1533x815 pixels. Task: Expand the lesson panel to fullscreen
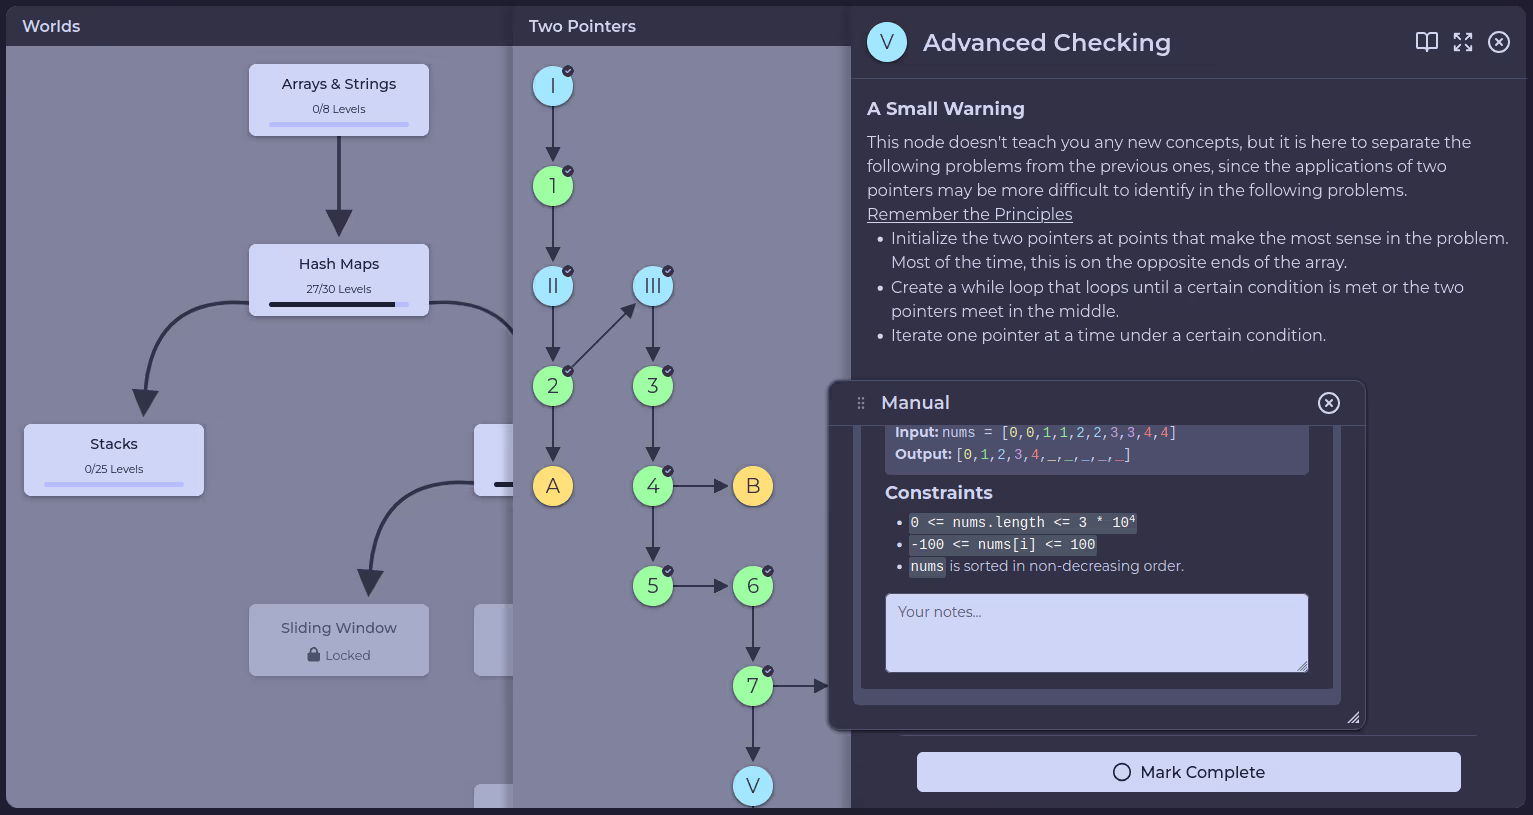click(1462, 42)
